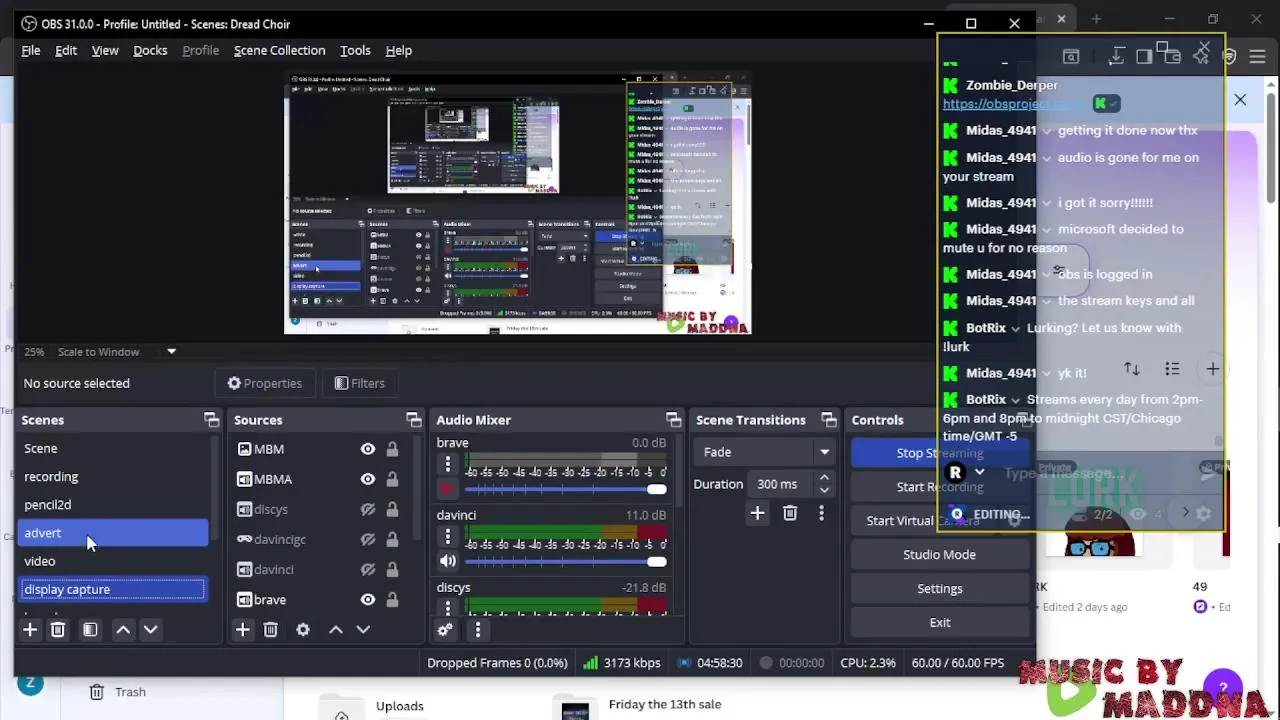
Task: Lock the MBMA source
Action: pyautogui.click(x=392, y=479)
